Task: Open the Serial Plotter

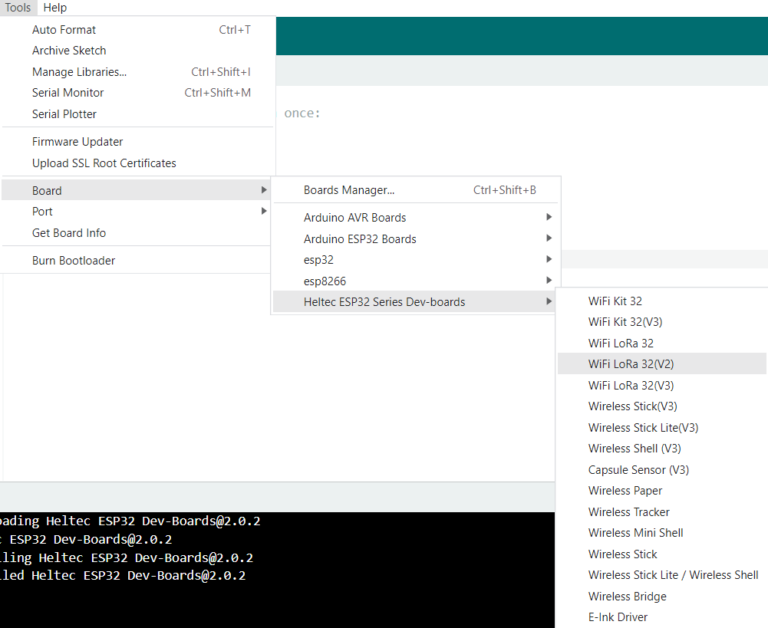Action: point(64,114)
